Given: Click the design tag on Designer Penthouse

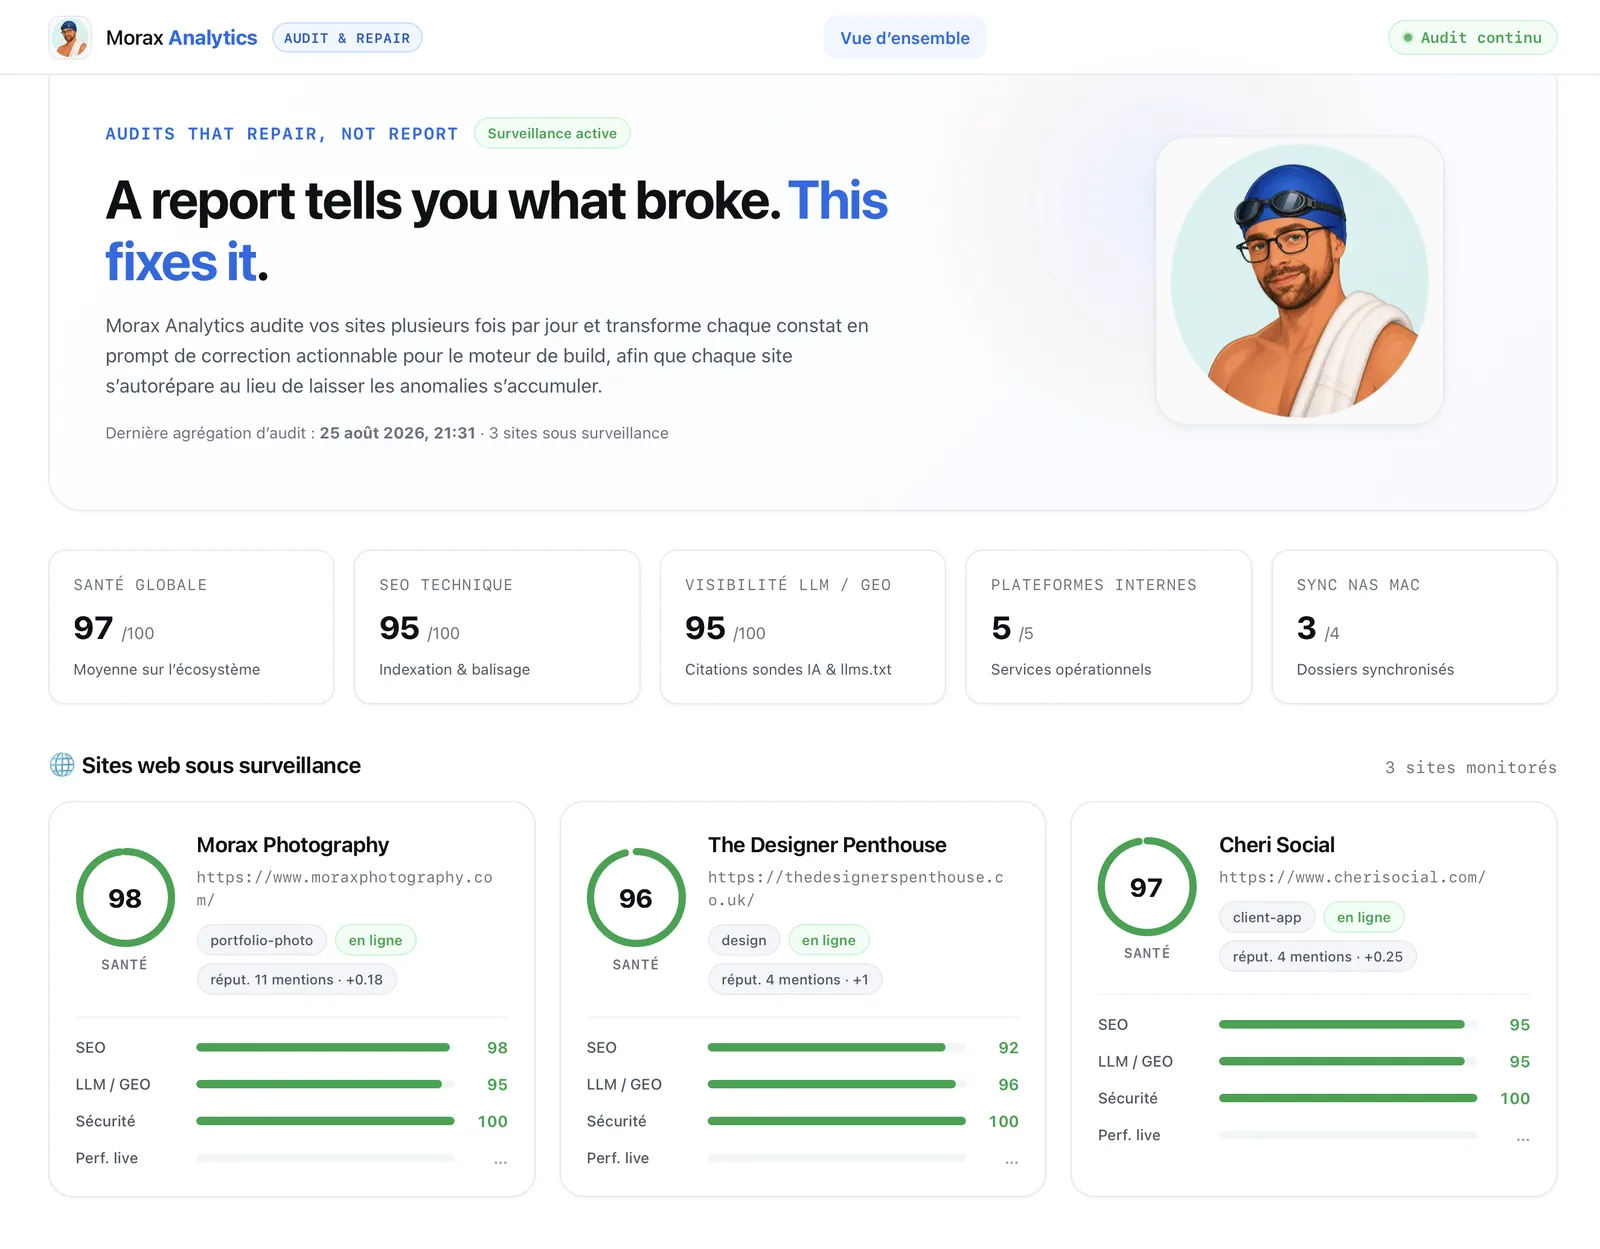Looking at the screenshot, I should (x=744, y=940).
